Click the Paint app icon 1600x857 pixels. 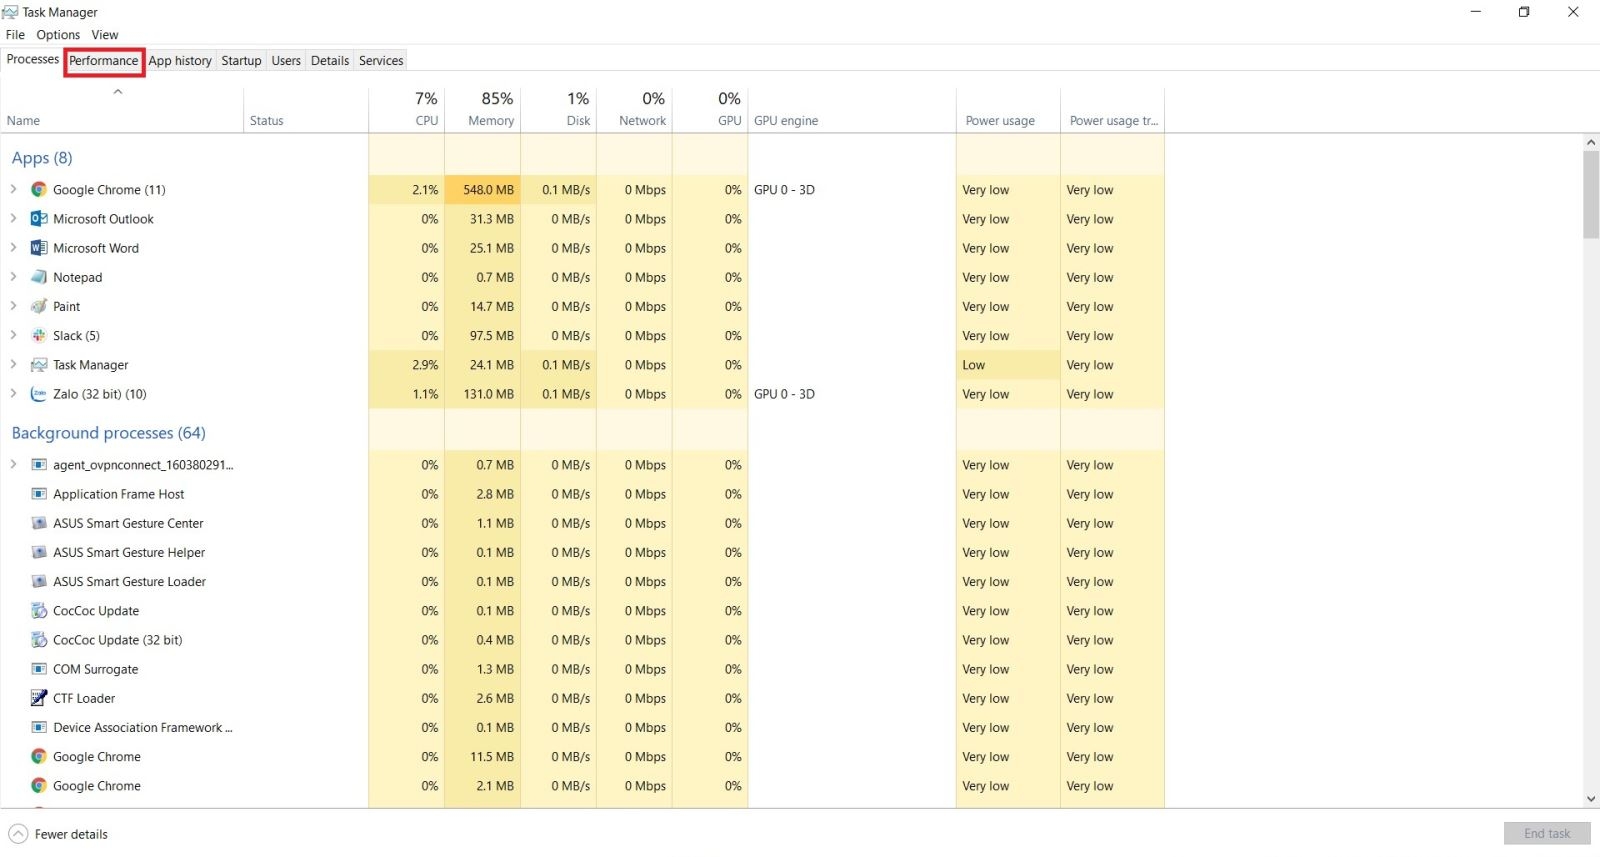pyautogui.click(x=39, y=307)
